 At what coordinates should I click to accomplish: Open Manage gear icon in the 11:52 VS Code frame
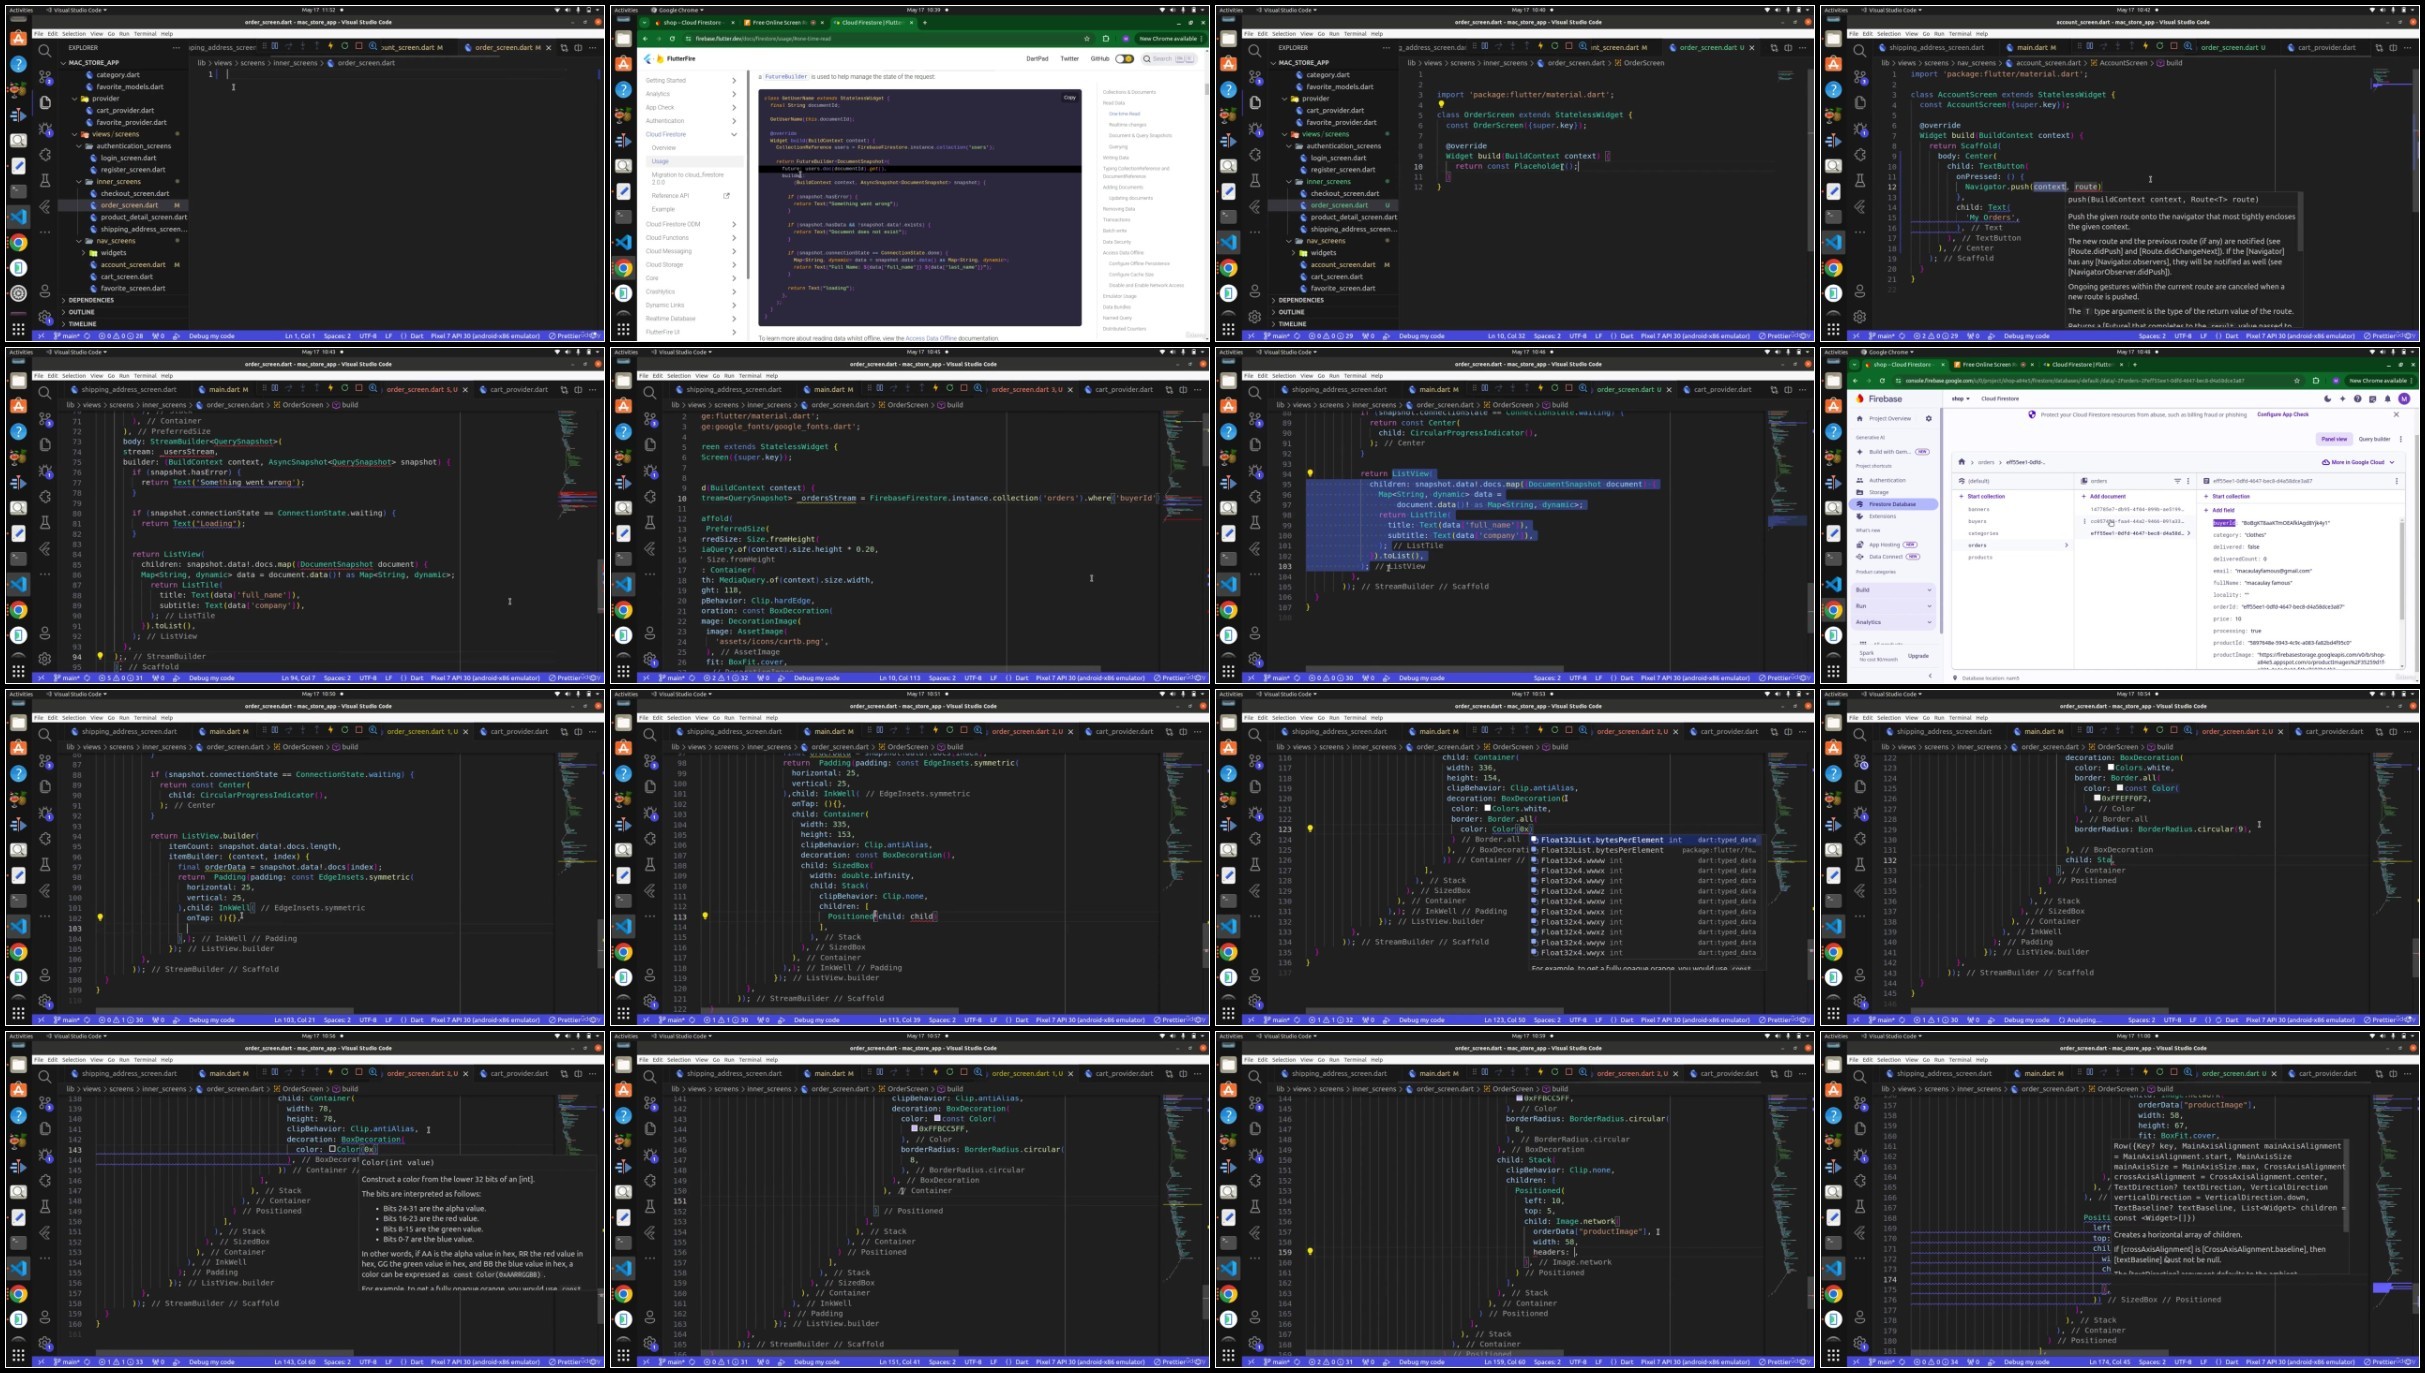click(x=44, y=317)
